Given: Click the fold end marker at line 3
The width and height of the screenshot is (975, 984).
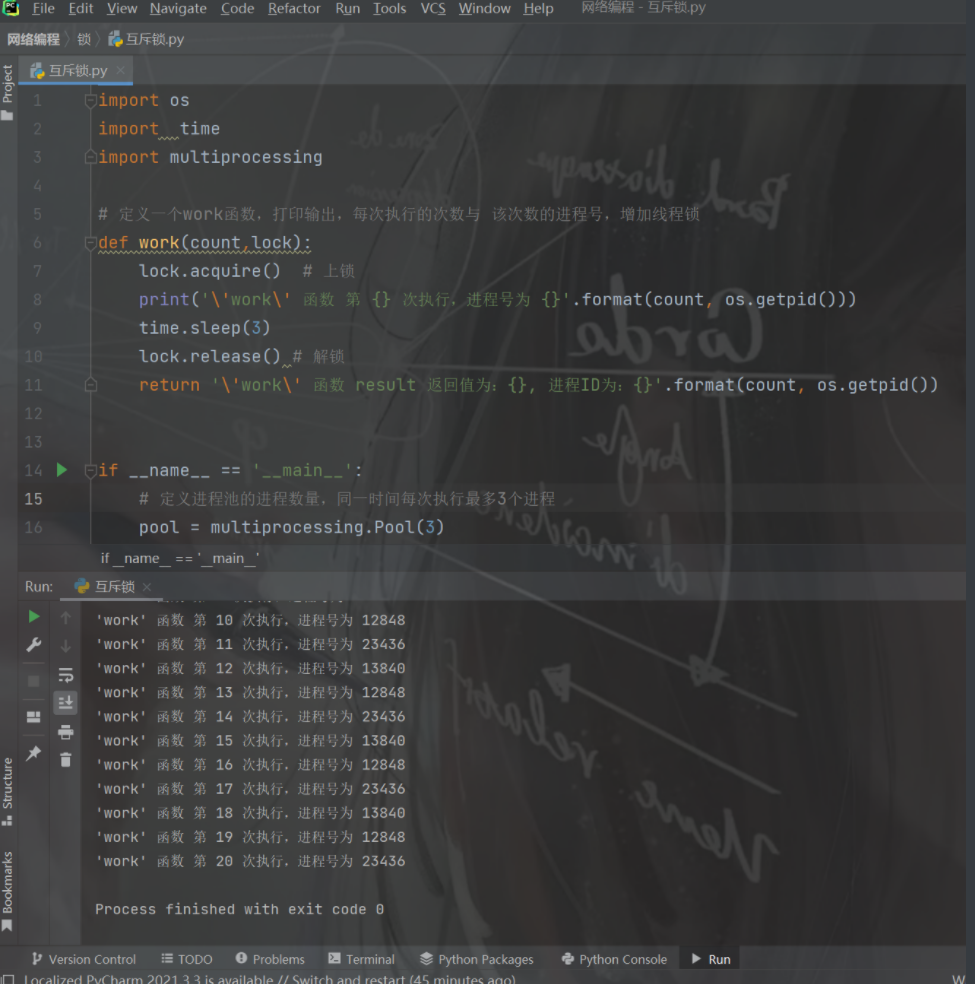Looking at the screenshot, I should (x=90, y=157).
